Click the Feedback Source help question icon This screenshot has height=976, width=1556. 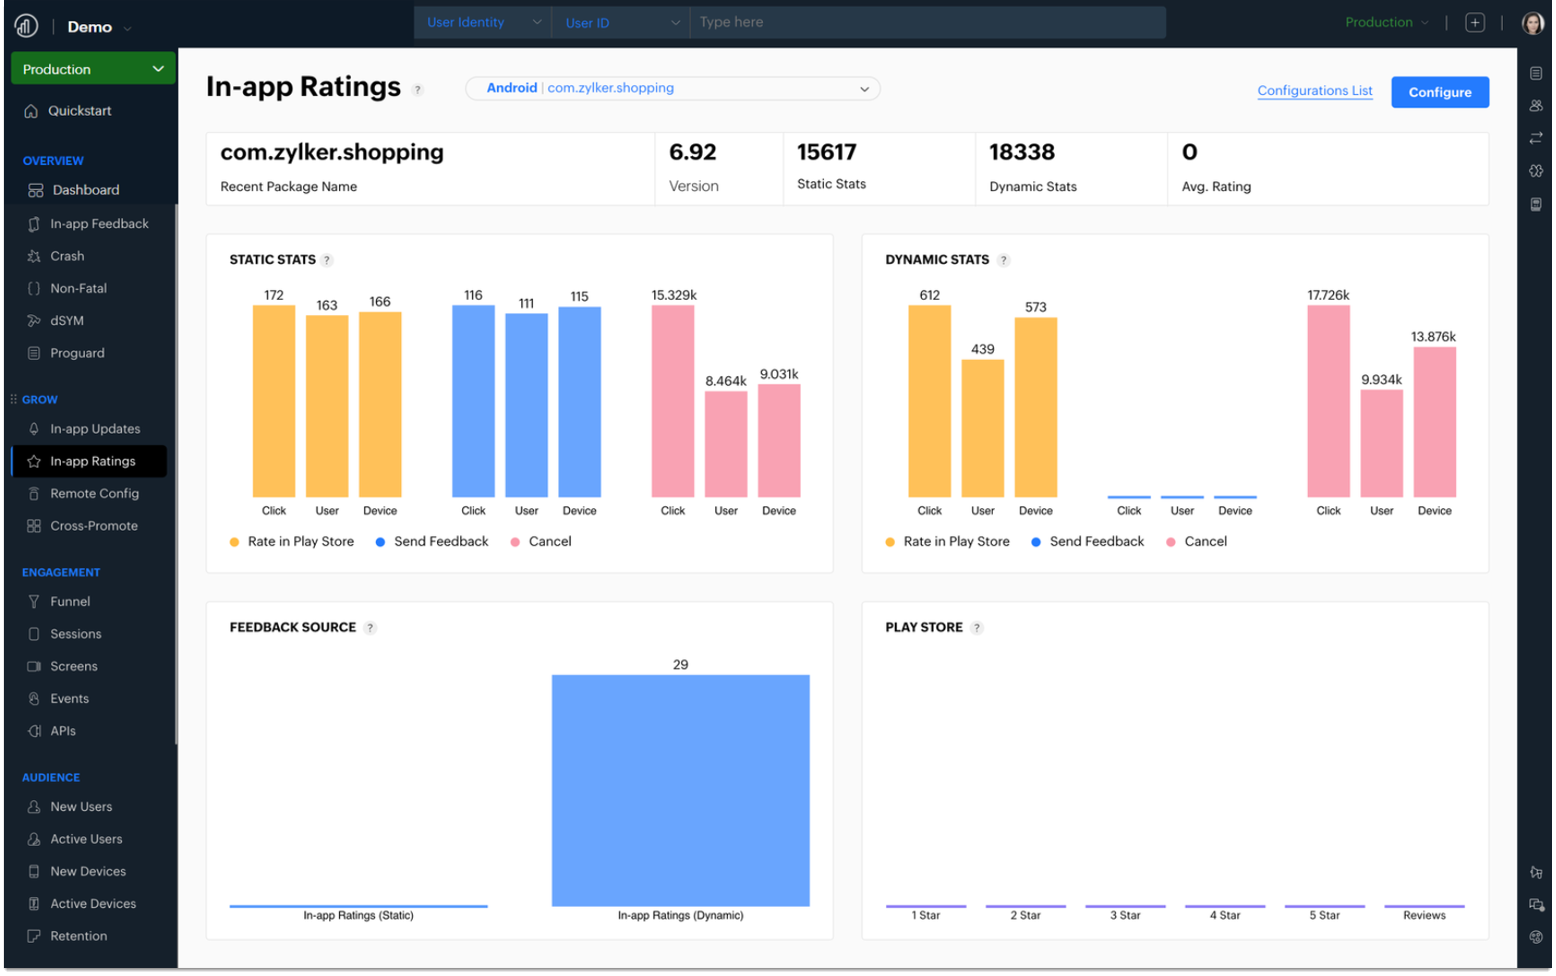click(370, 628)
